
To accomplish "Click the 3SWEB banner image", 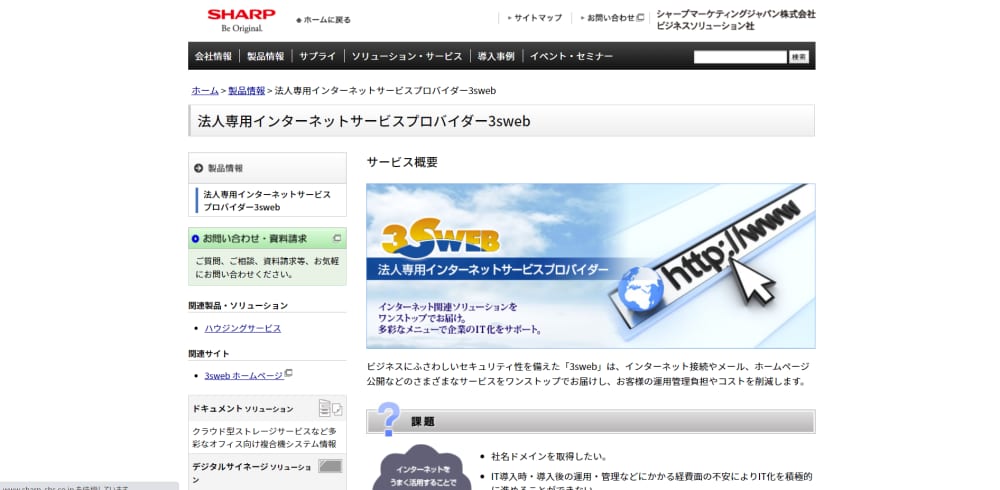I will [591, 266].
